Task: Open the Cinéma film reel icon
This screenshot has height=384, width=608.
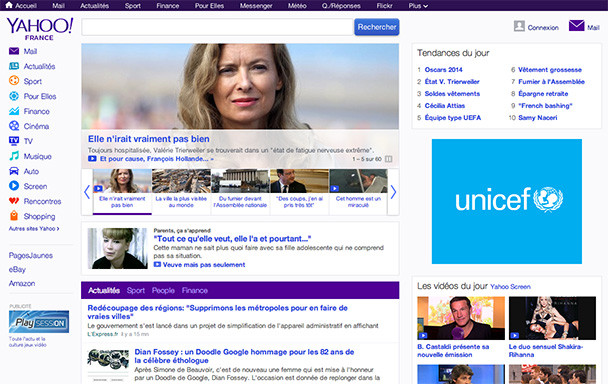Action: [14, 126]
